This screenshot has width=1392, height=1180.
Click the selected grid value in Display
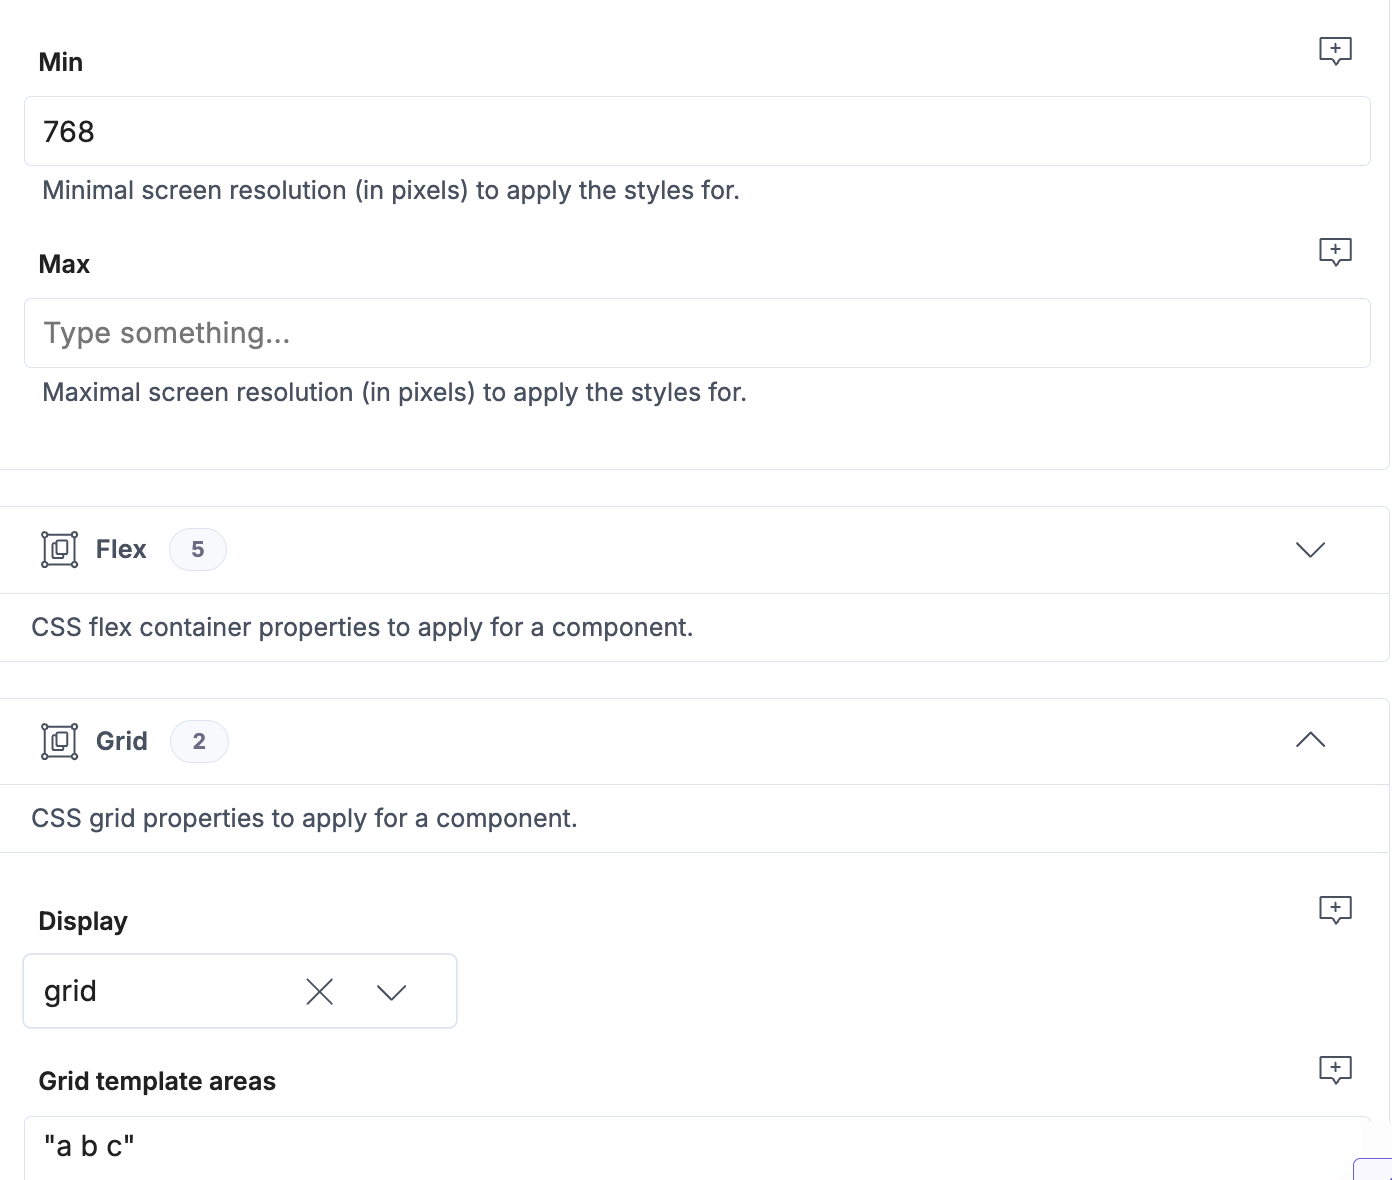point(70,991)
